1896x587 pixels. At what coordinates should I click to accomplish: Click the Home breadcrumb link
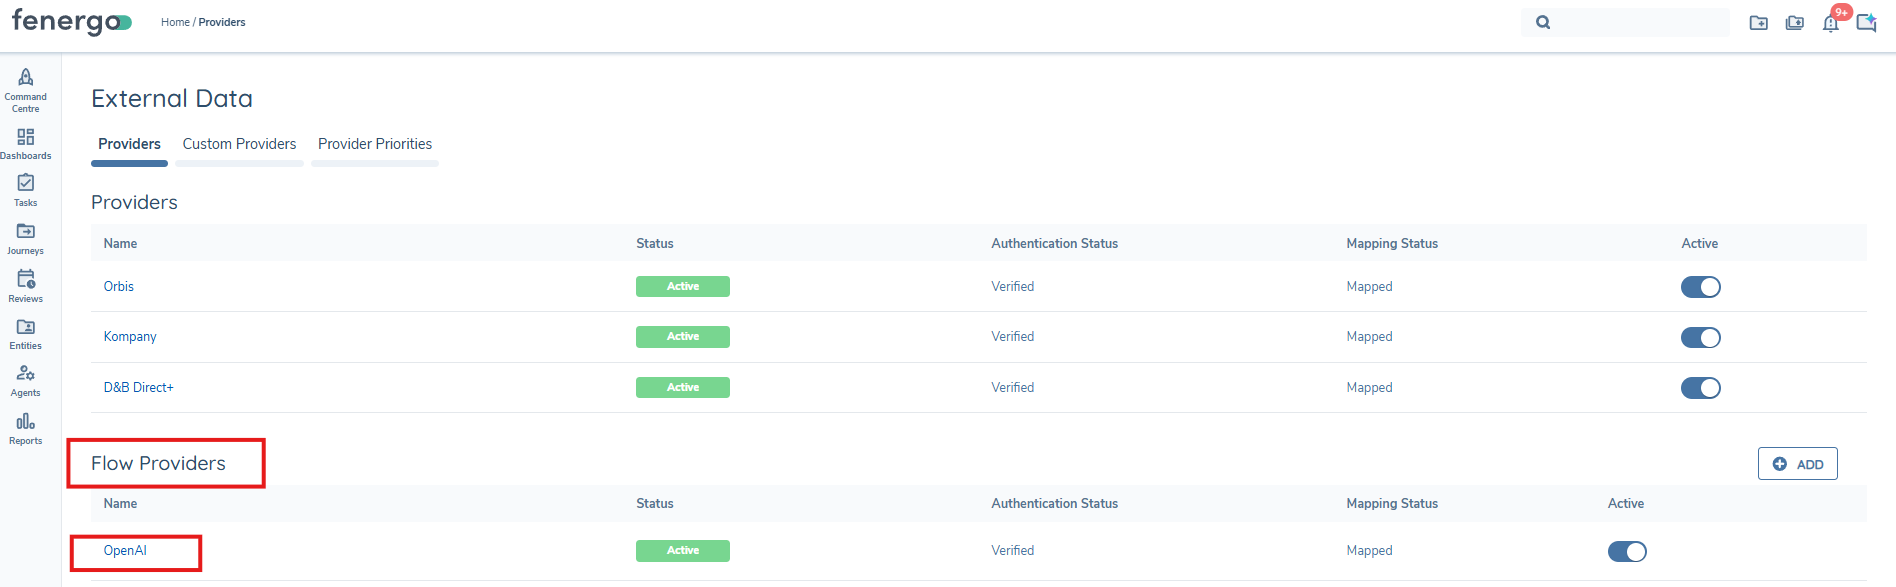175,22
